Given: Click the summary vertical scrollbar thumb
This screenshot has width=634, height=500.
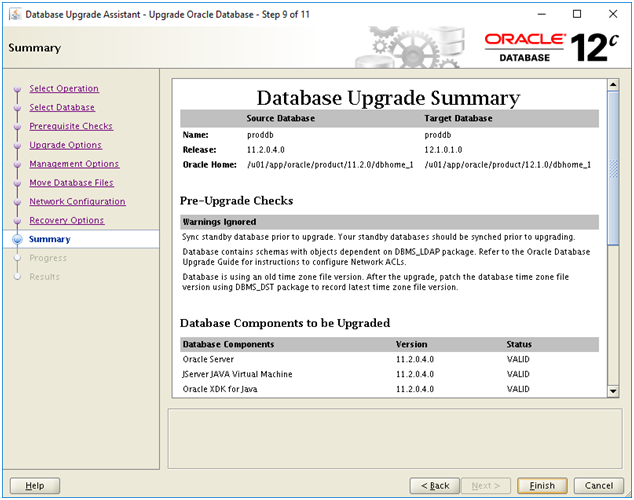Looking at the screenshot, I should (x=613, y=168).
